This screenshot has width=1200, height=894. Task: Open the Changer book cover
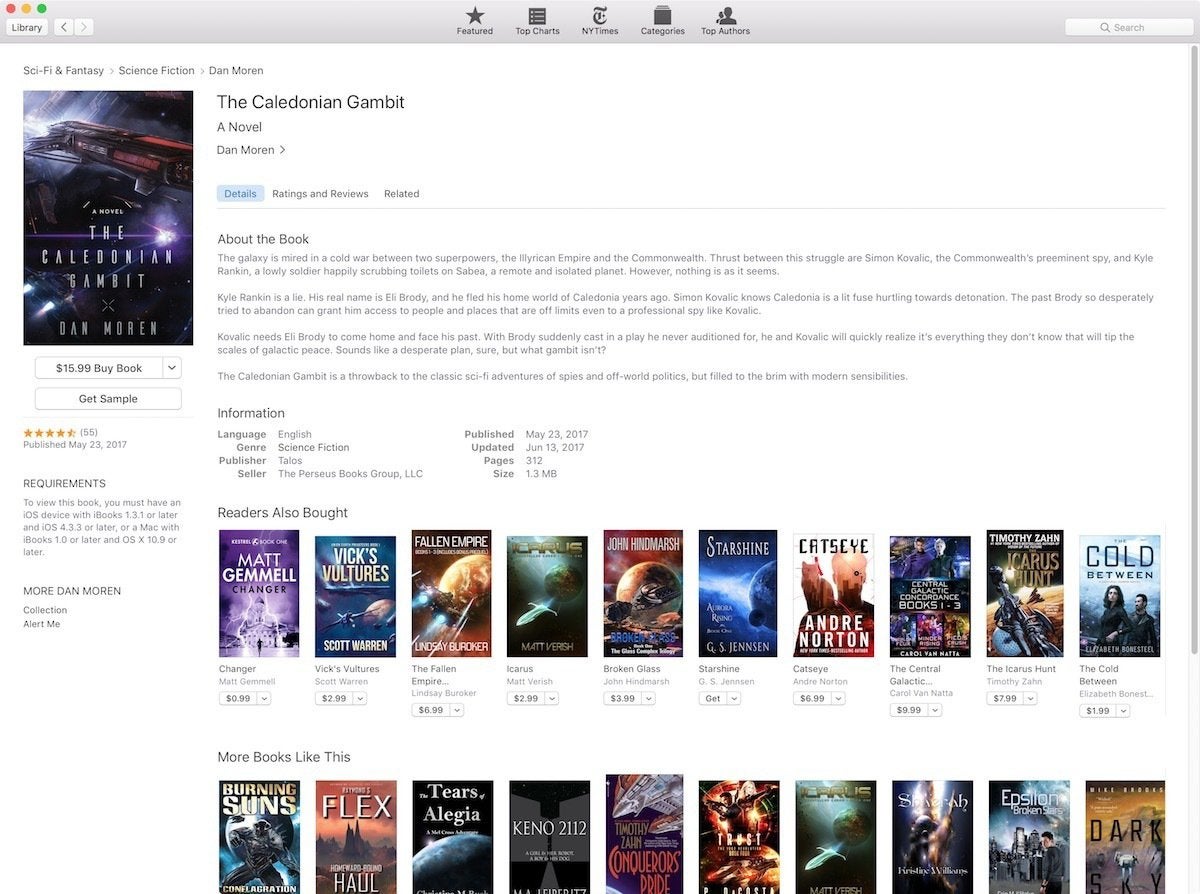(x=259, y=593)
